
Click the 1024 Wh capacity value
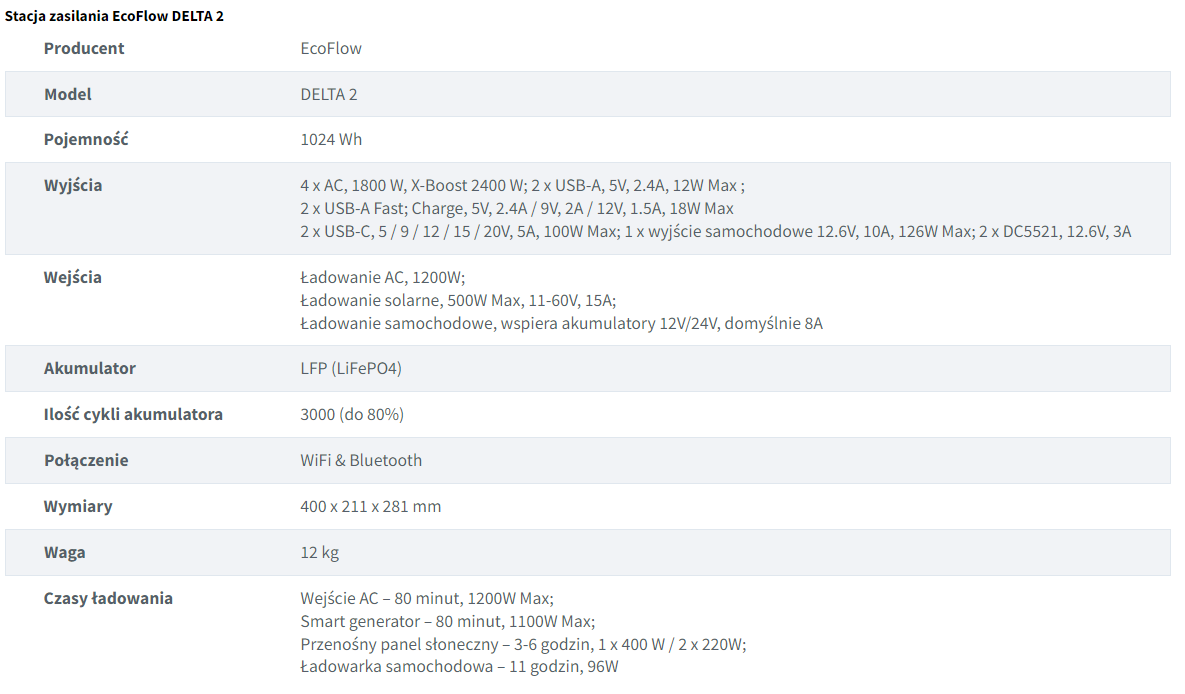click(x=331, y=140)
